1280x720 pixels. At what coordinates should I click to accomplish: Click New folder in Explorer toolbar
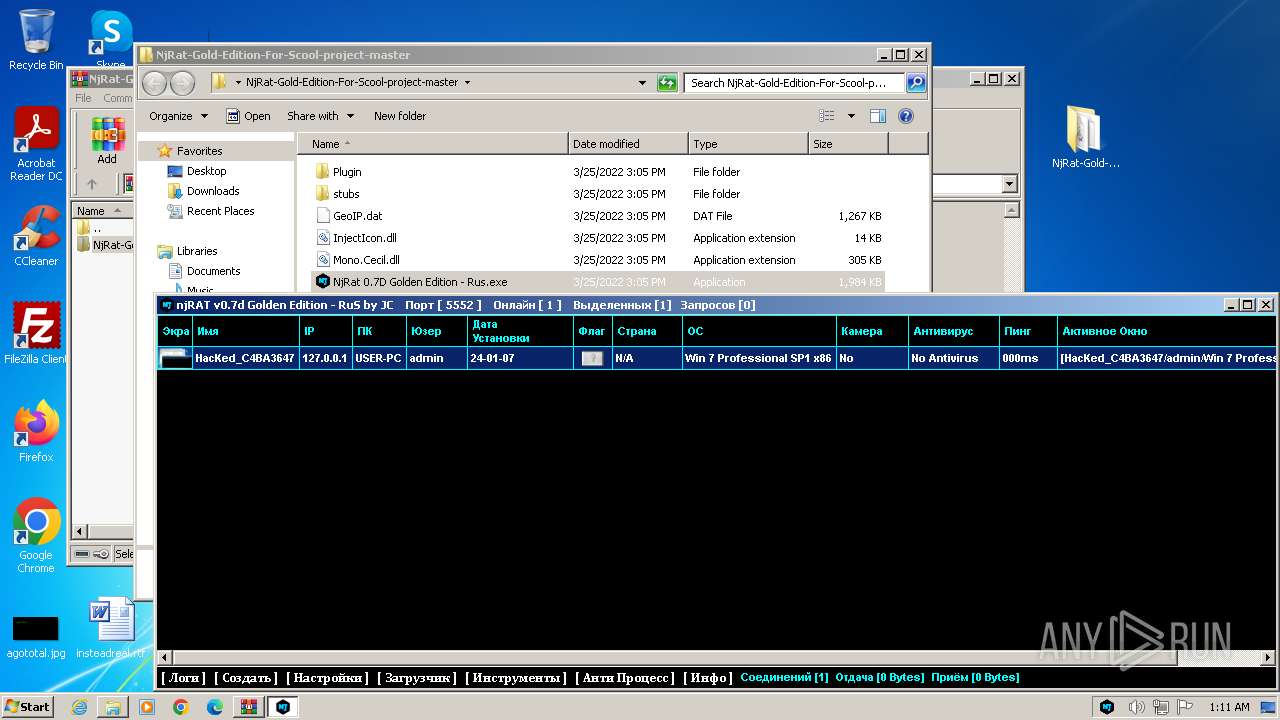click(400, 116)
